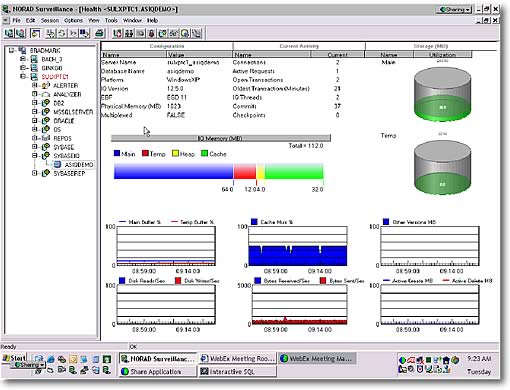Expand the SYBASE tree node
Viewport: 510px width, 390px height.
pyautogui.click(x=34, y=147)
